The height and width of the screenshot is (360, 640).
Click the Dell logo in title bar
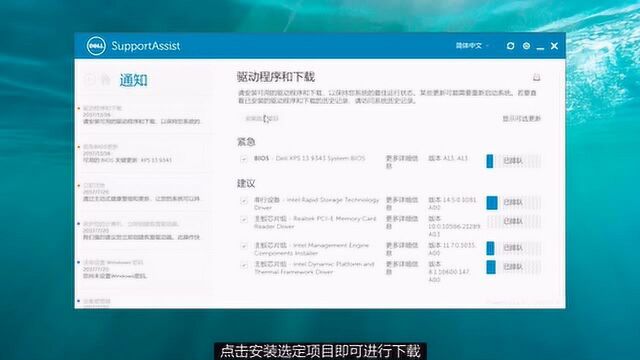[x=96, y=46]
